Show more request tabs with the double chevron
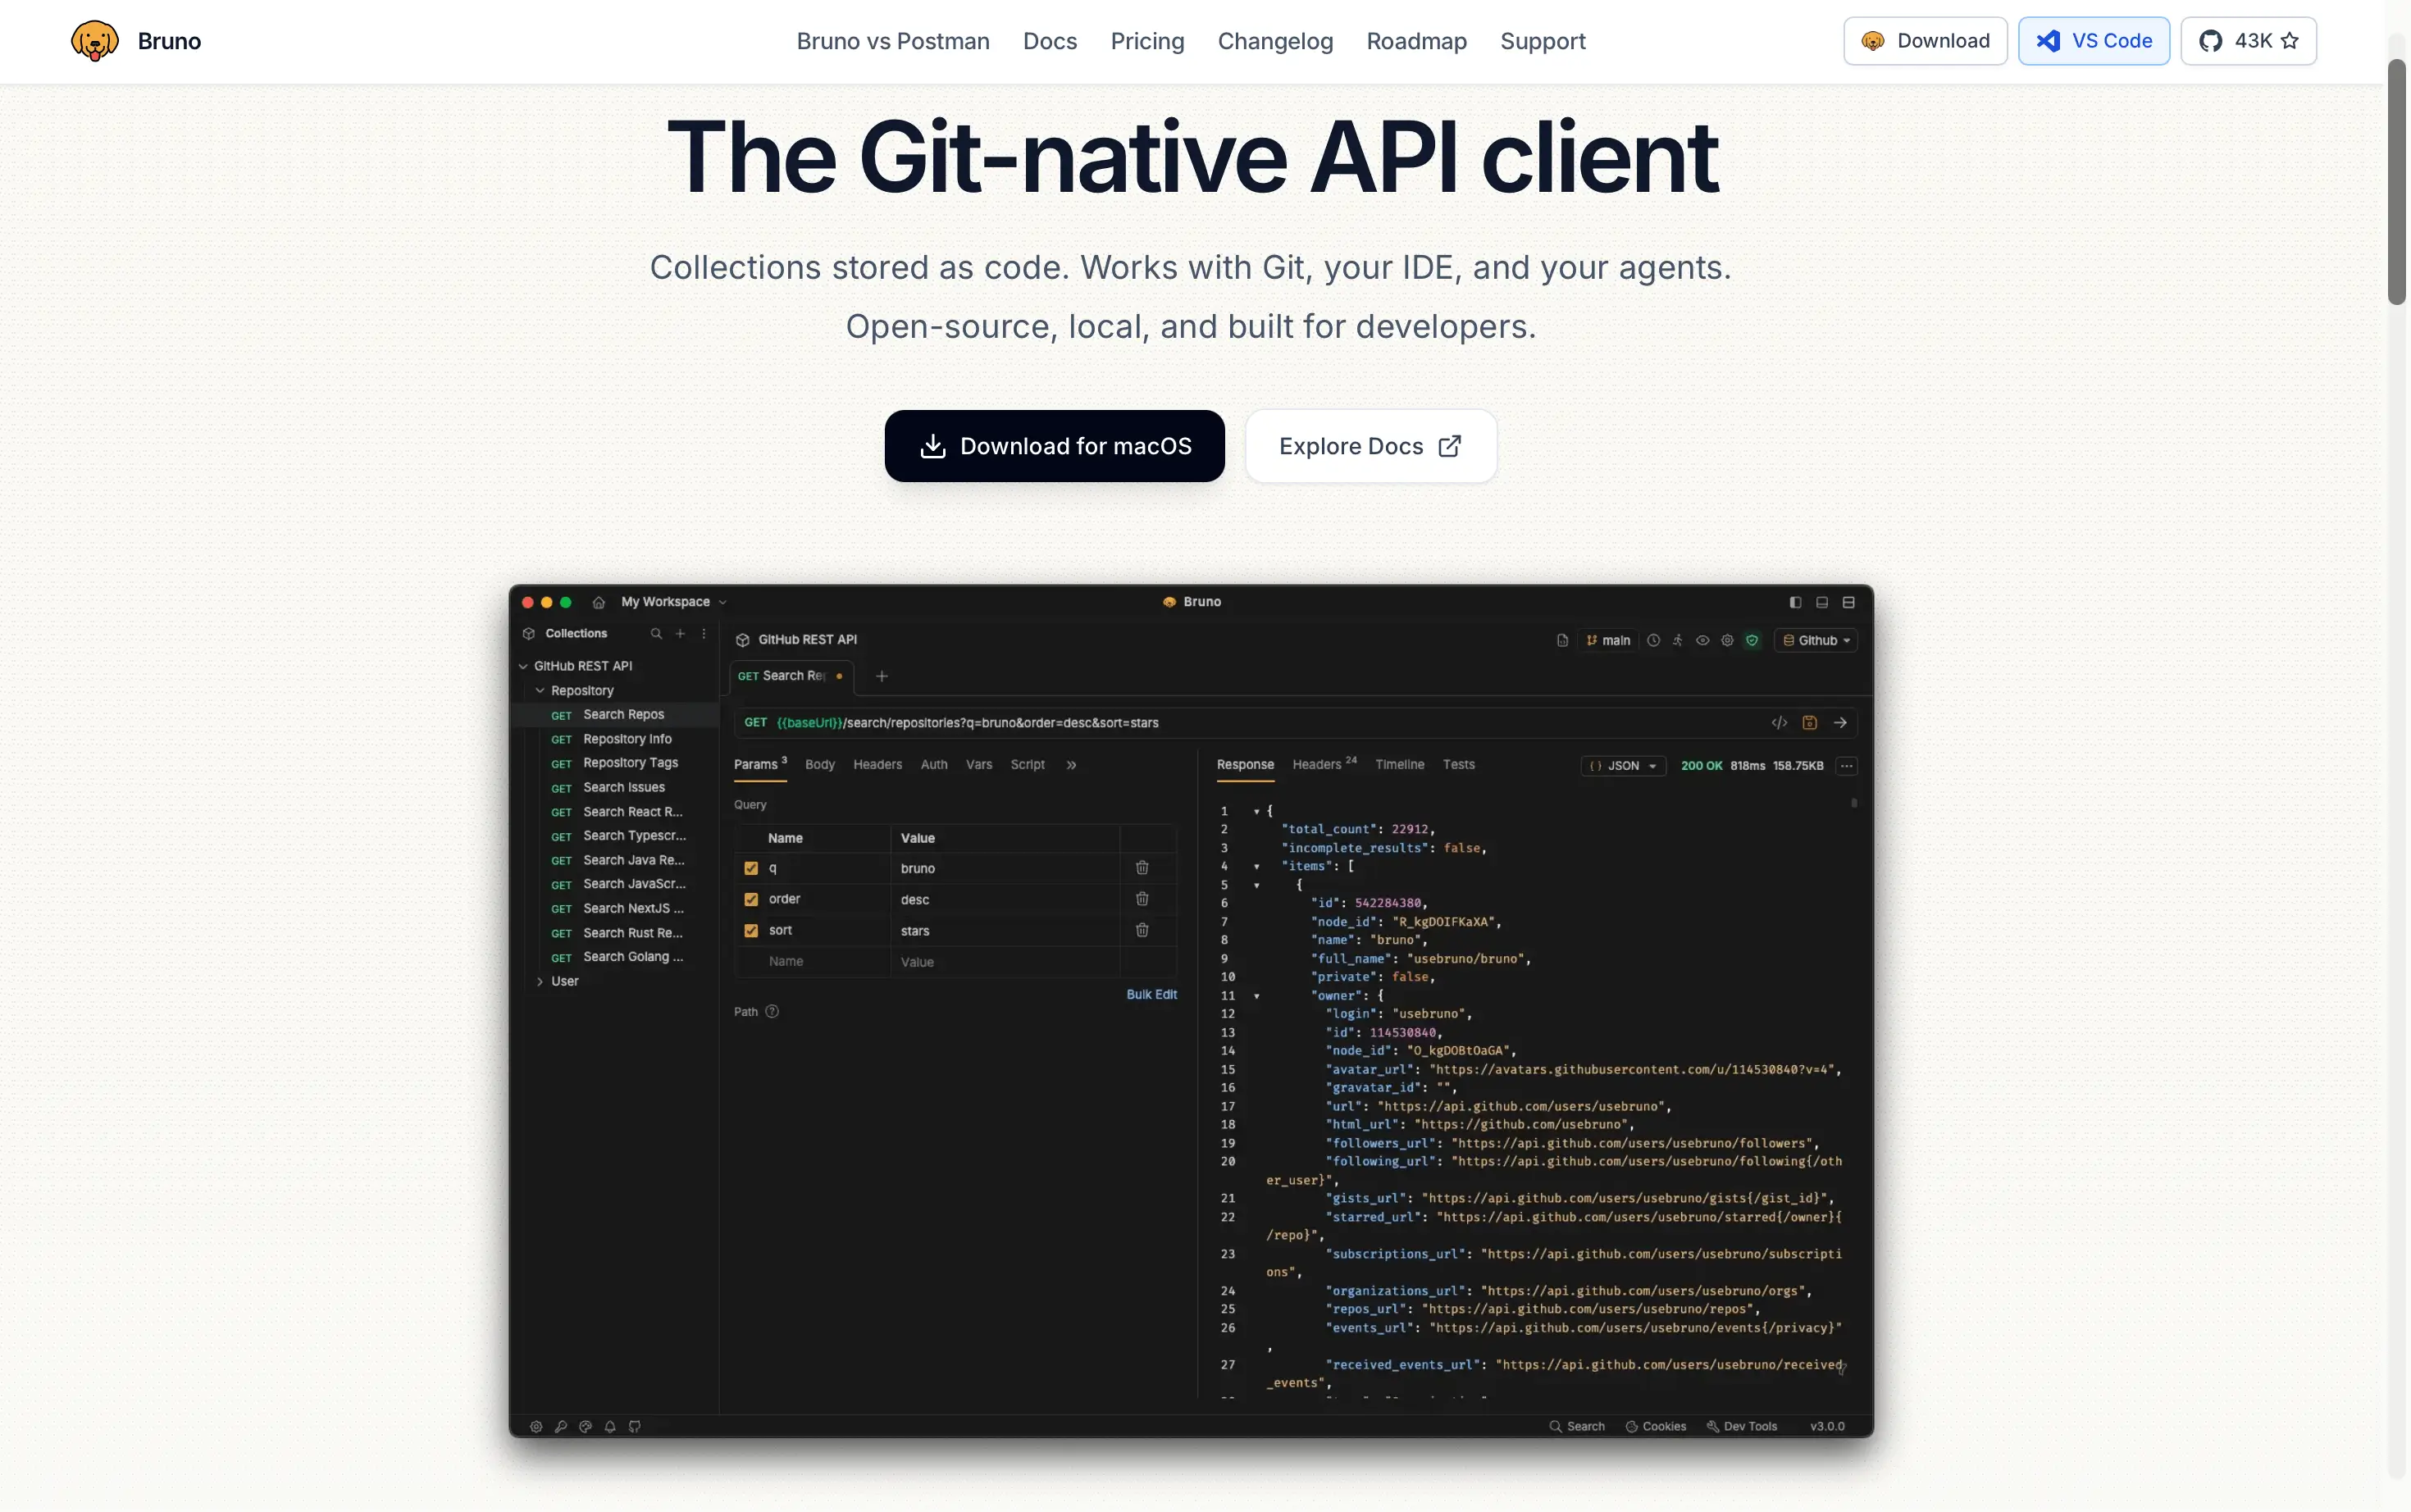This screenshot has width=2411, height=1512. pyautogui.click(x=1071, y=765)
